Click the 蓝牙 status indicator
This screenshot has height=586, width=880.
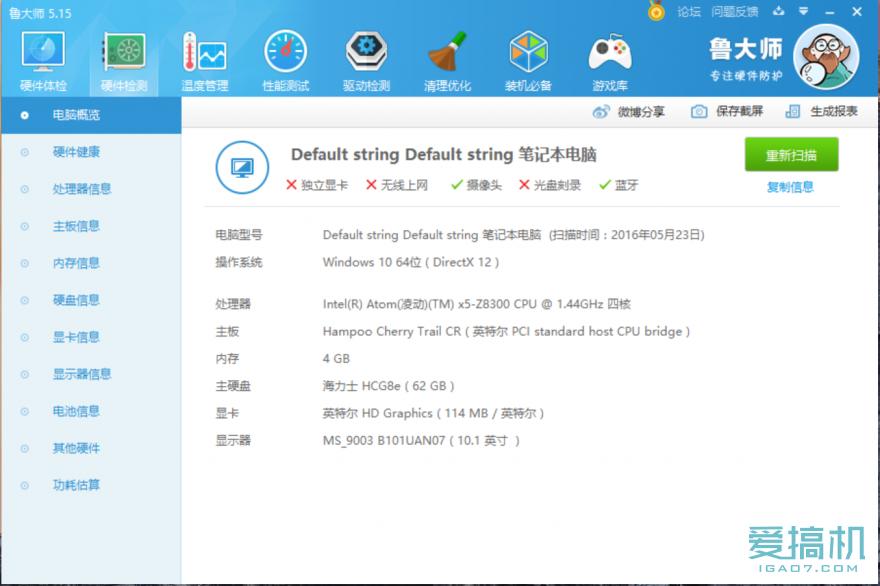pyautogui.click(x=618, y=185)
